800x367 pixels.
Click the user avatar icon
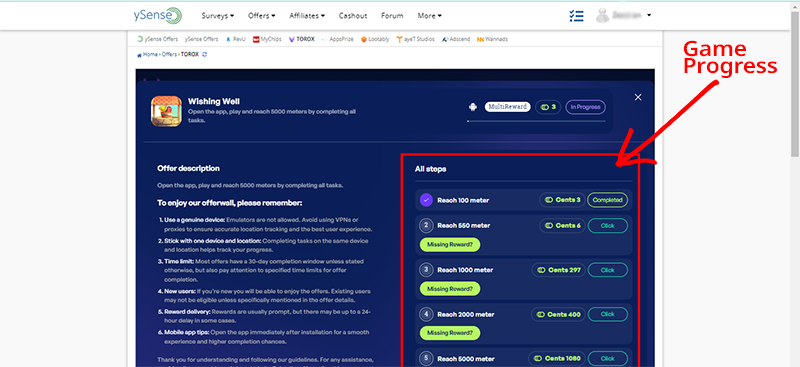click(x=603, y=15)
